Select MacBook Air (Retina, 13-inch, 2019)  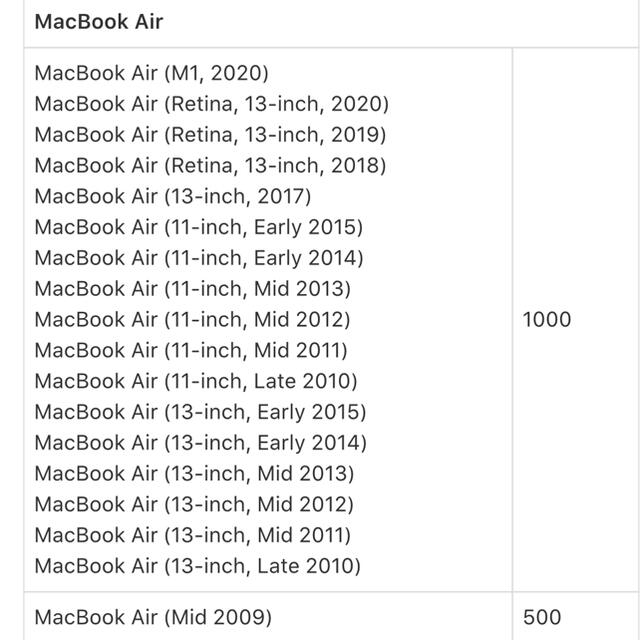pyautogui.click(x=210, y=135)
